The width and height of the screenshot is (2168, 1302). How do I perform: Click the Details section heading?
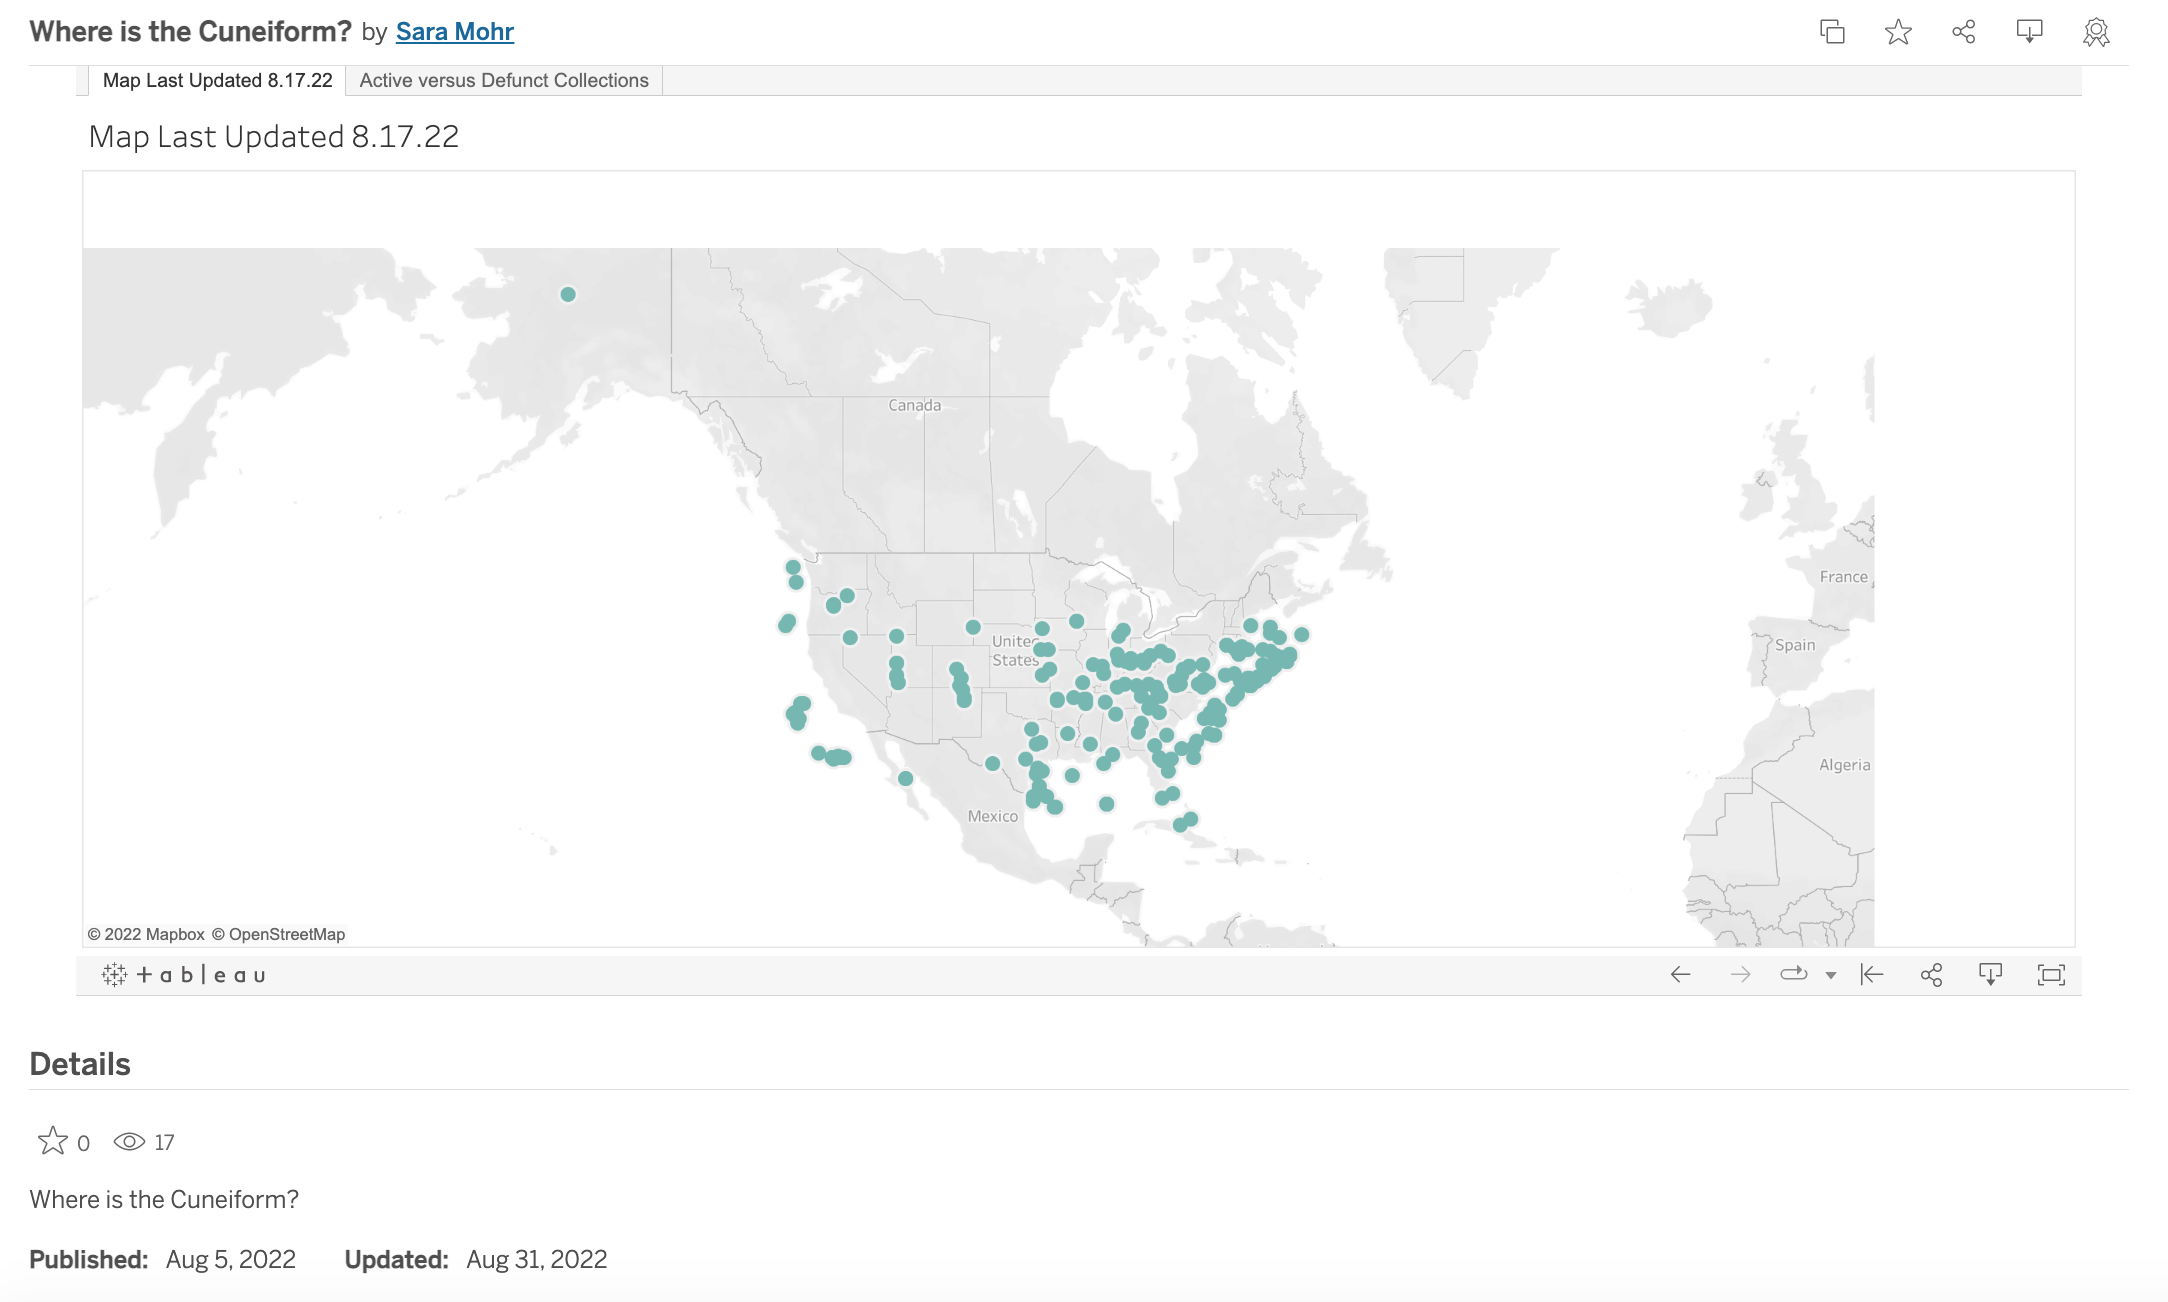click(80, 1064)
